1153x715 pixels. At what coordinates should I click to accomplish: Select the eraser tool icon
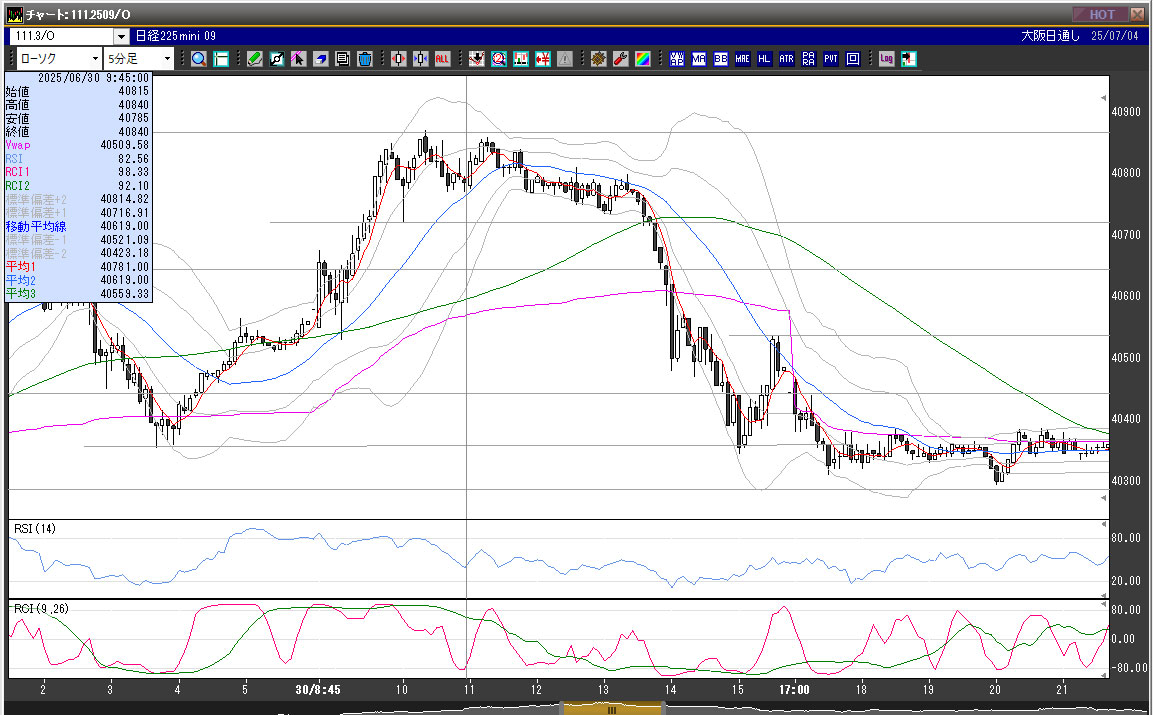pos(320,59)
